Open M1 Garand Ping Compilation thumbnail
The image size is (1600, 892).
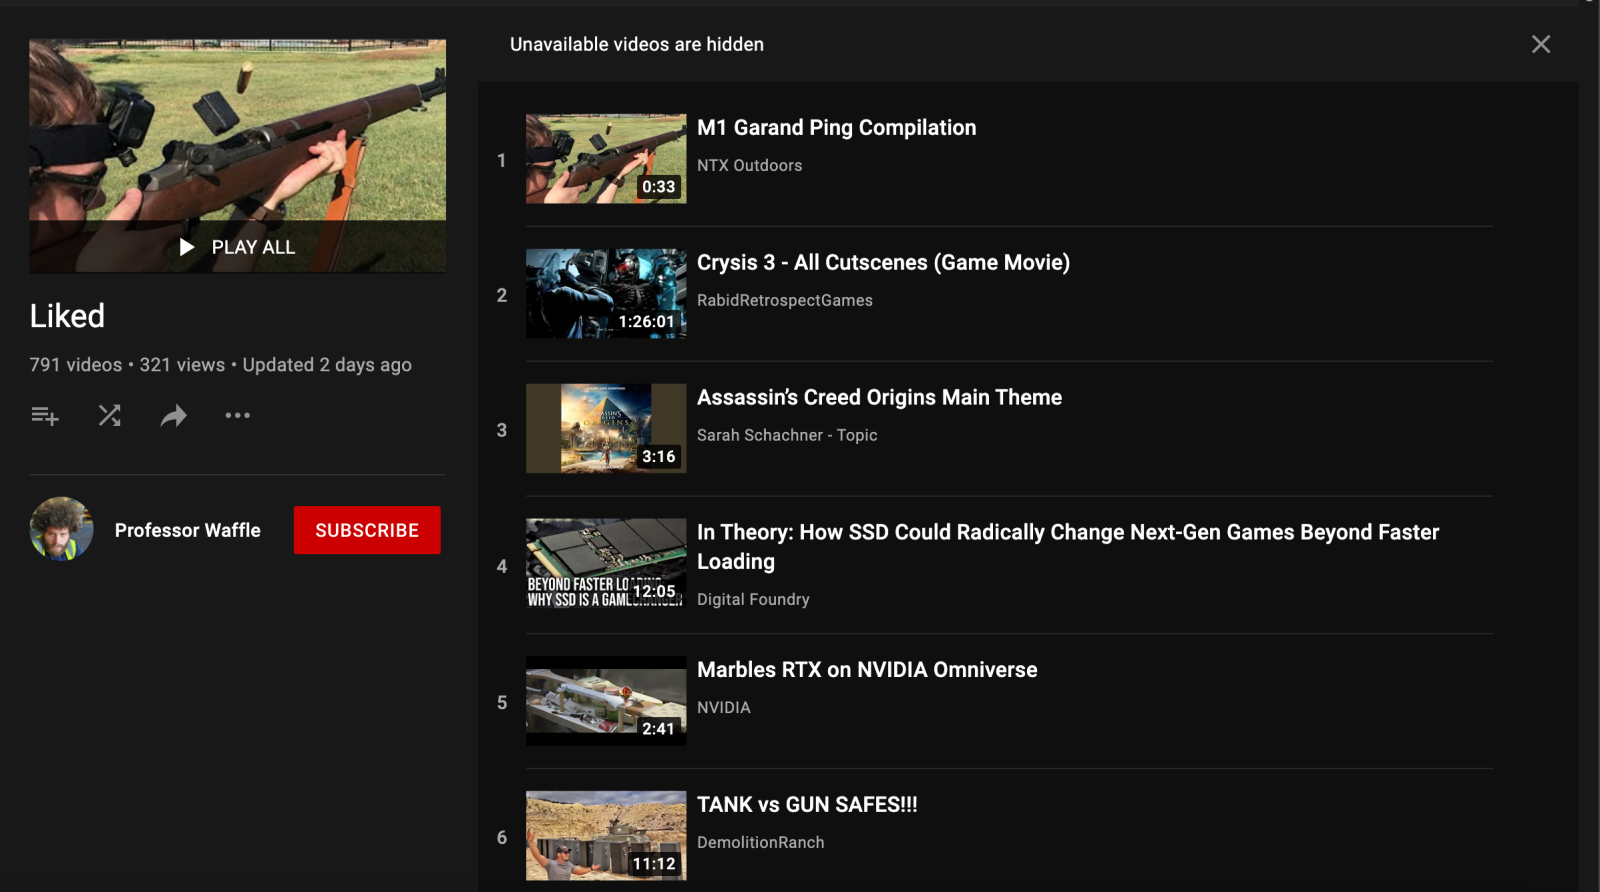pyautogui.click(x=606, y=159)
